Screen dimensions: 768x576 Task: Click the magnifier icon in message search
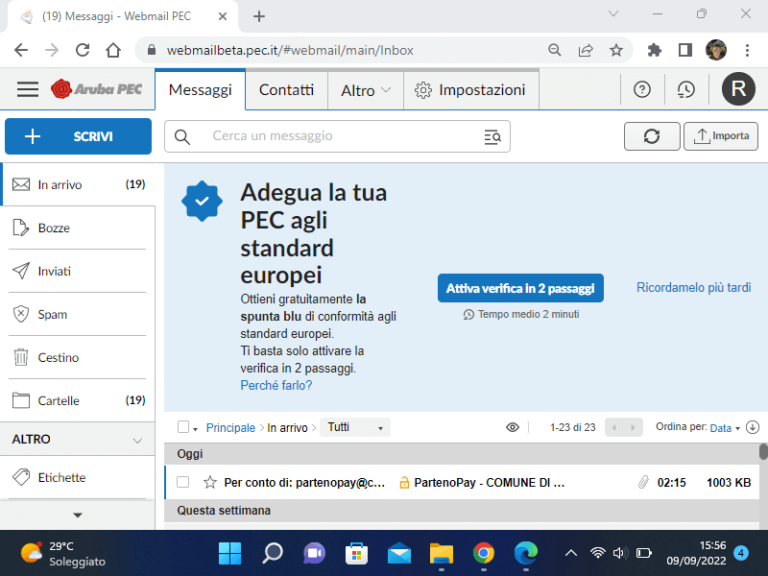[x=182, y=137]
